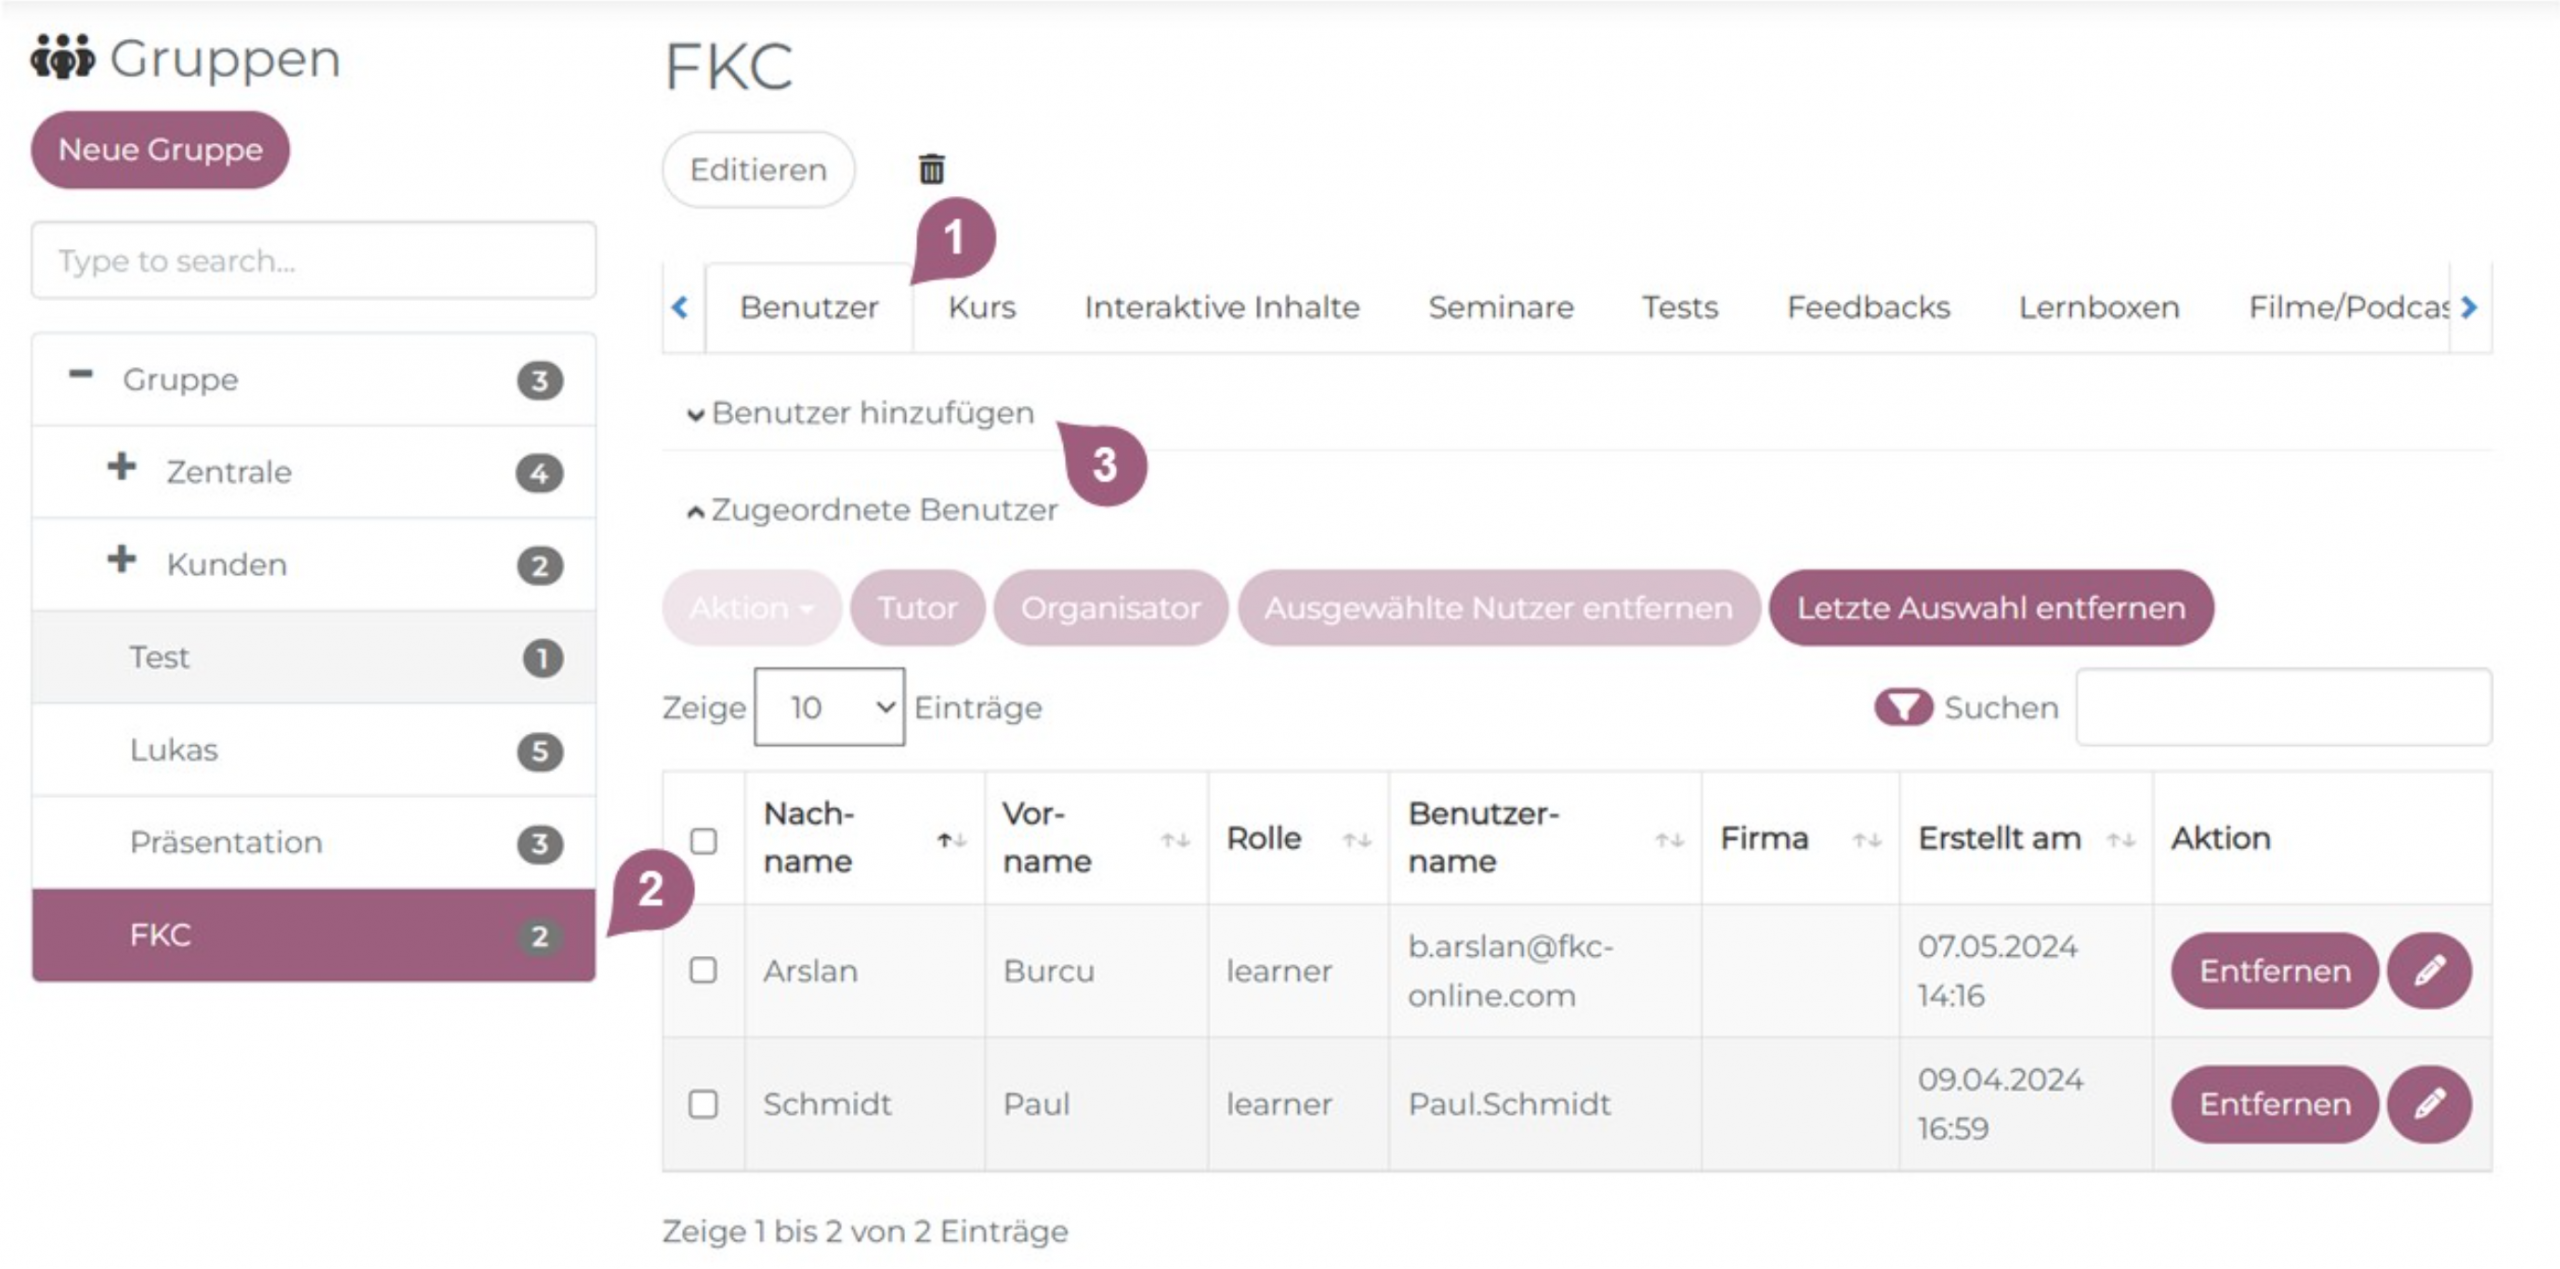Image resolution: width=2560 pixels, height=1269 pixels.
Task: Click the trash icon to delete group FKC
Action: pos(931,169)
